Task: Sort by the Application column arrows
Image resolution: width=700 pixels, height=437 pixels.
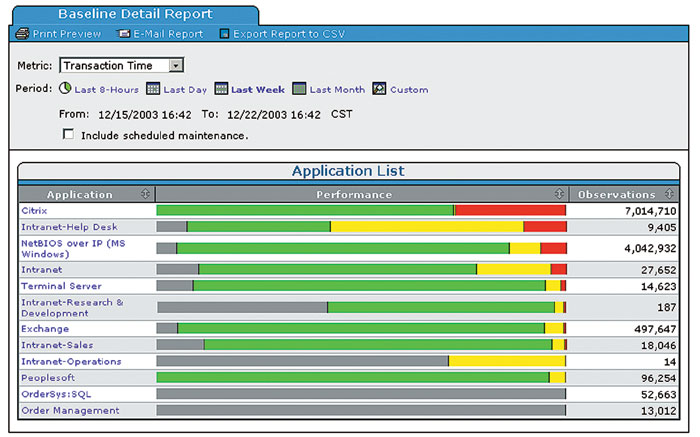Action: [147, 194]
